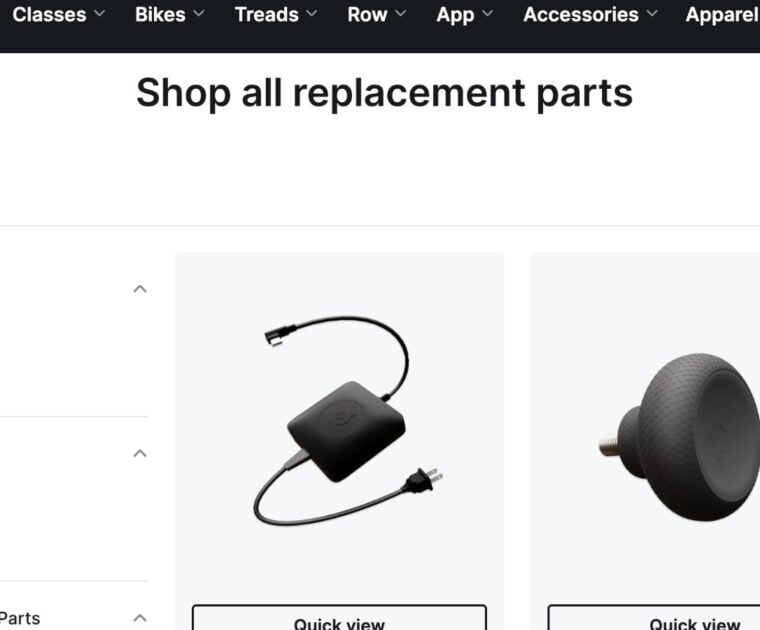This screenshot has width=760, height=630.
Task: Collapse the second sidebar filter section
Action: coord(140,454)
